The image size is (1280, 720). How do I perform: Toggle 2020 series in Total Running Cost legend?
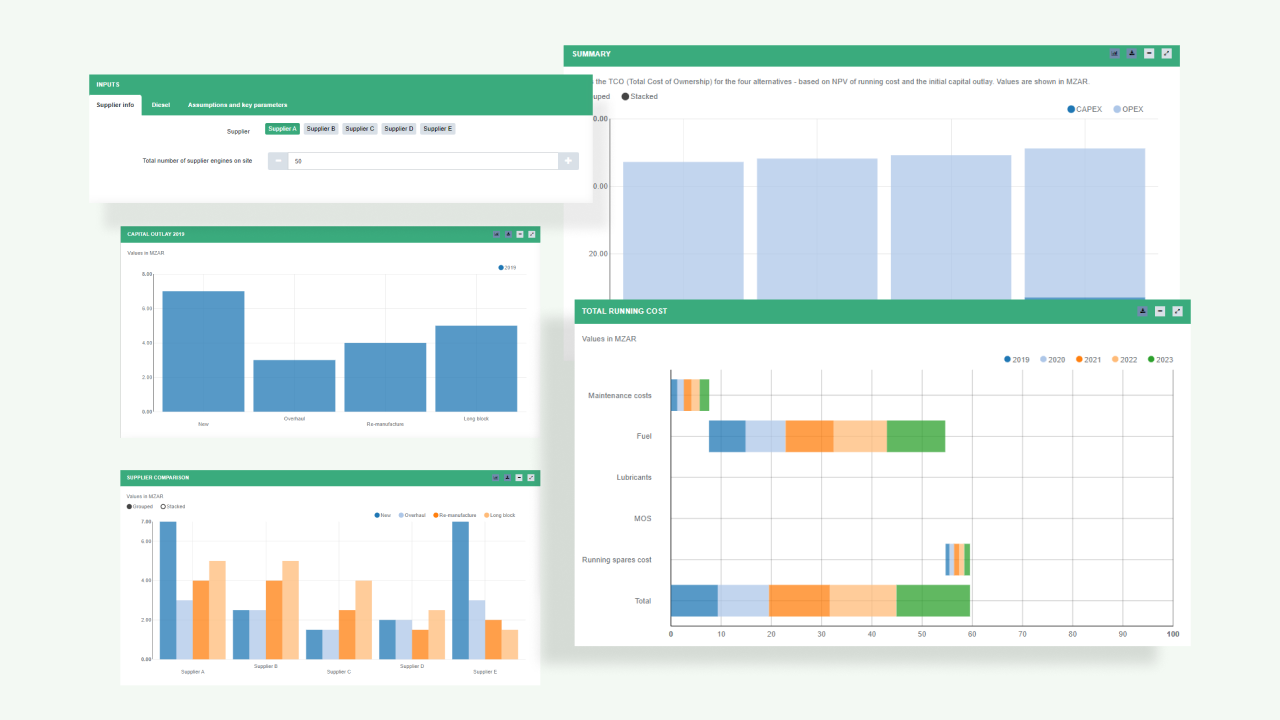click(1053, 360)
